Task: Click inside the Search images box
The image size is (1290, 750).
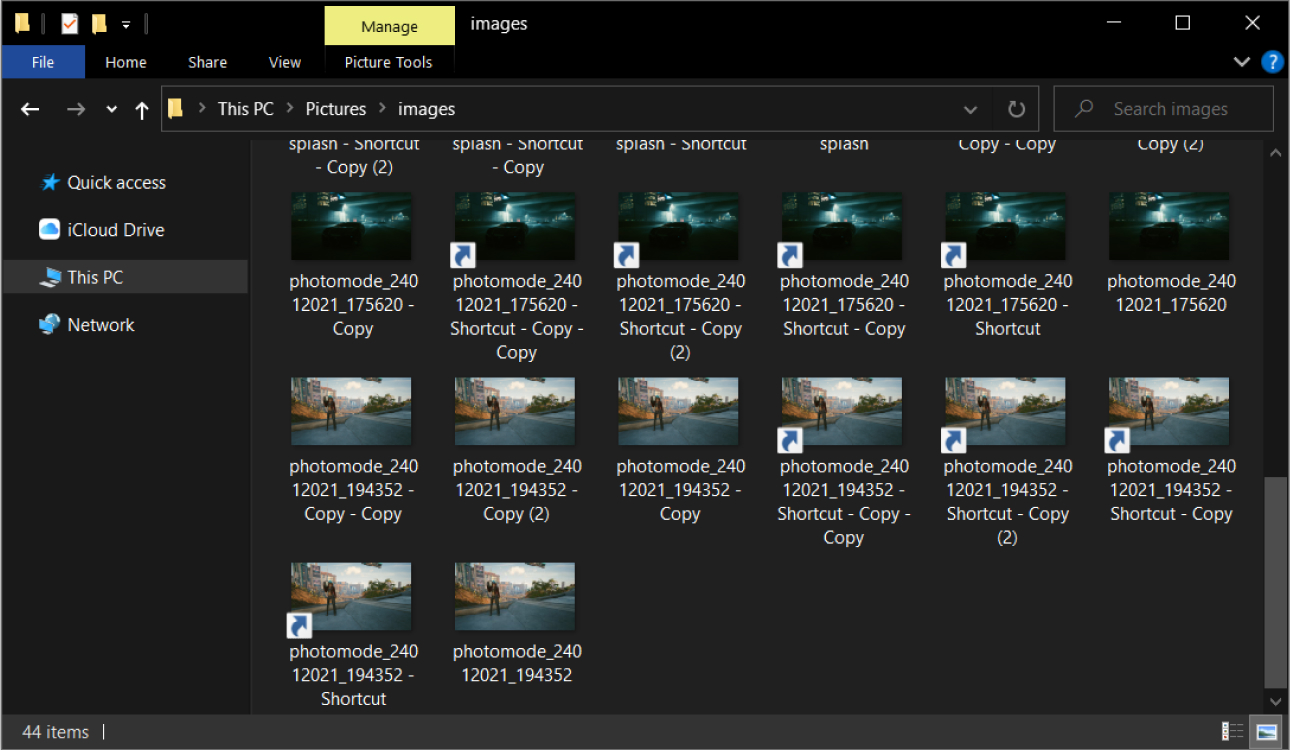Action: pyautogui.click(x=1163, y=108)
